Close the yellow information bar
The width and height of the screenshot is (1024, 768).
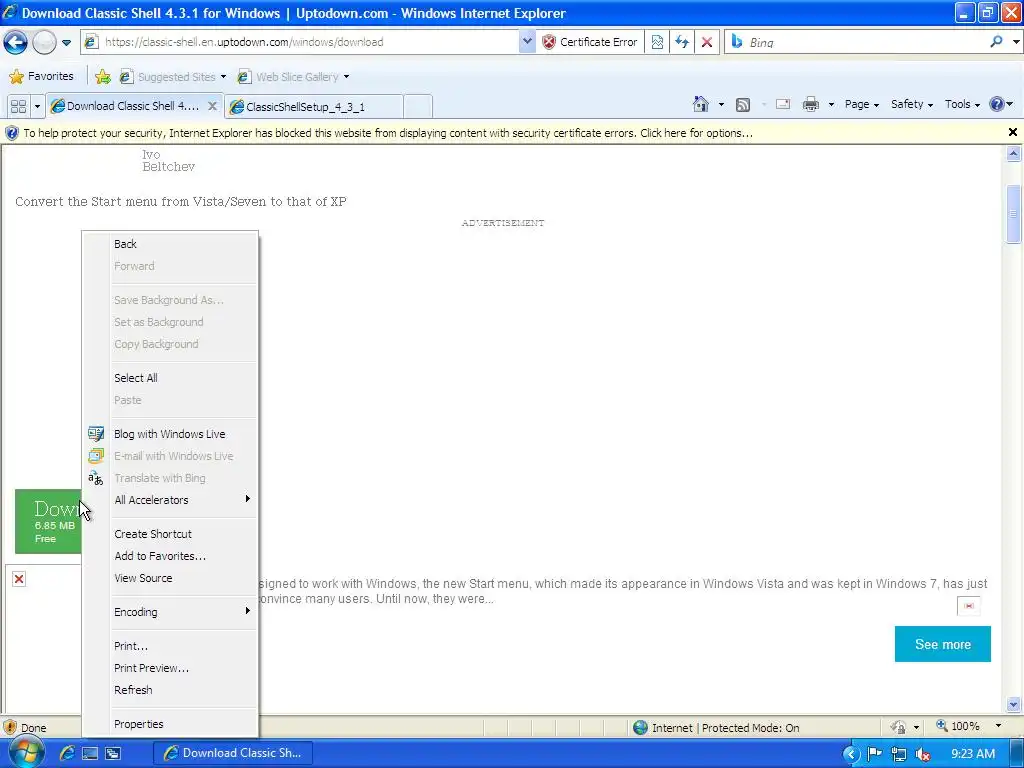1012,133
